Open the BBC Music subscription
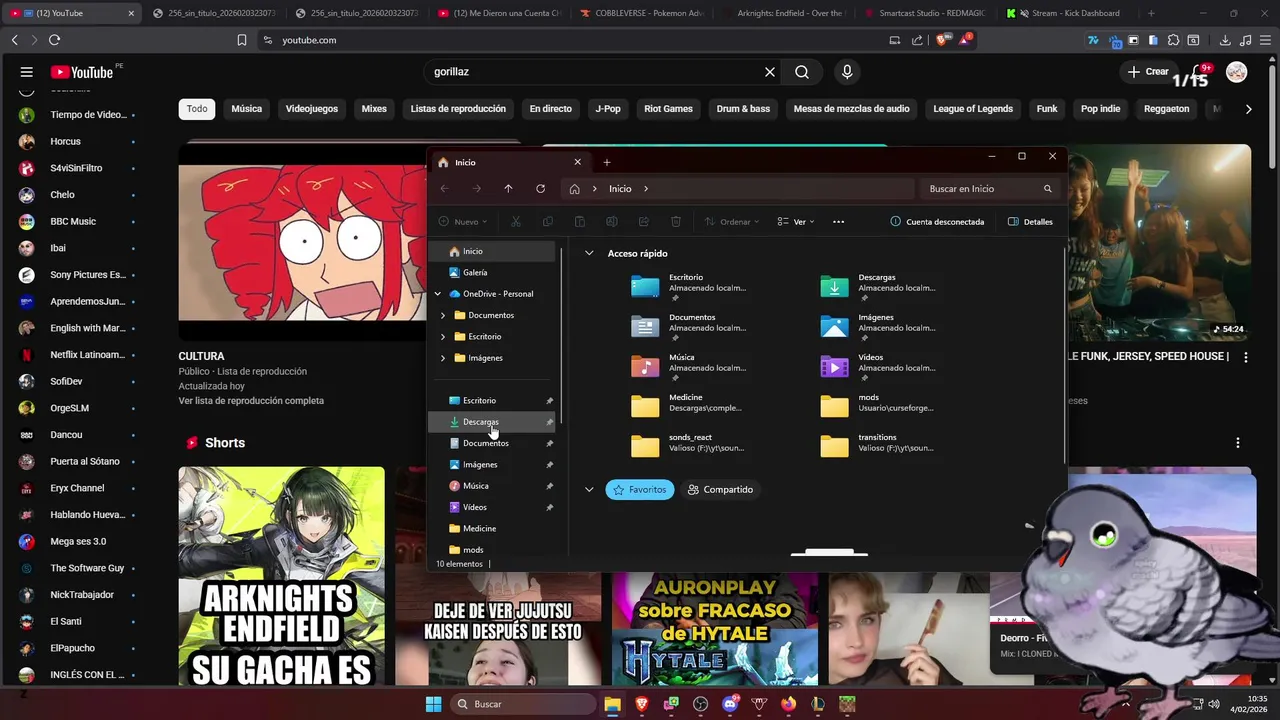This screenshot has height=720, width=1280. click(x=73, y=221)
